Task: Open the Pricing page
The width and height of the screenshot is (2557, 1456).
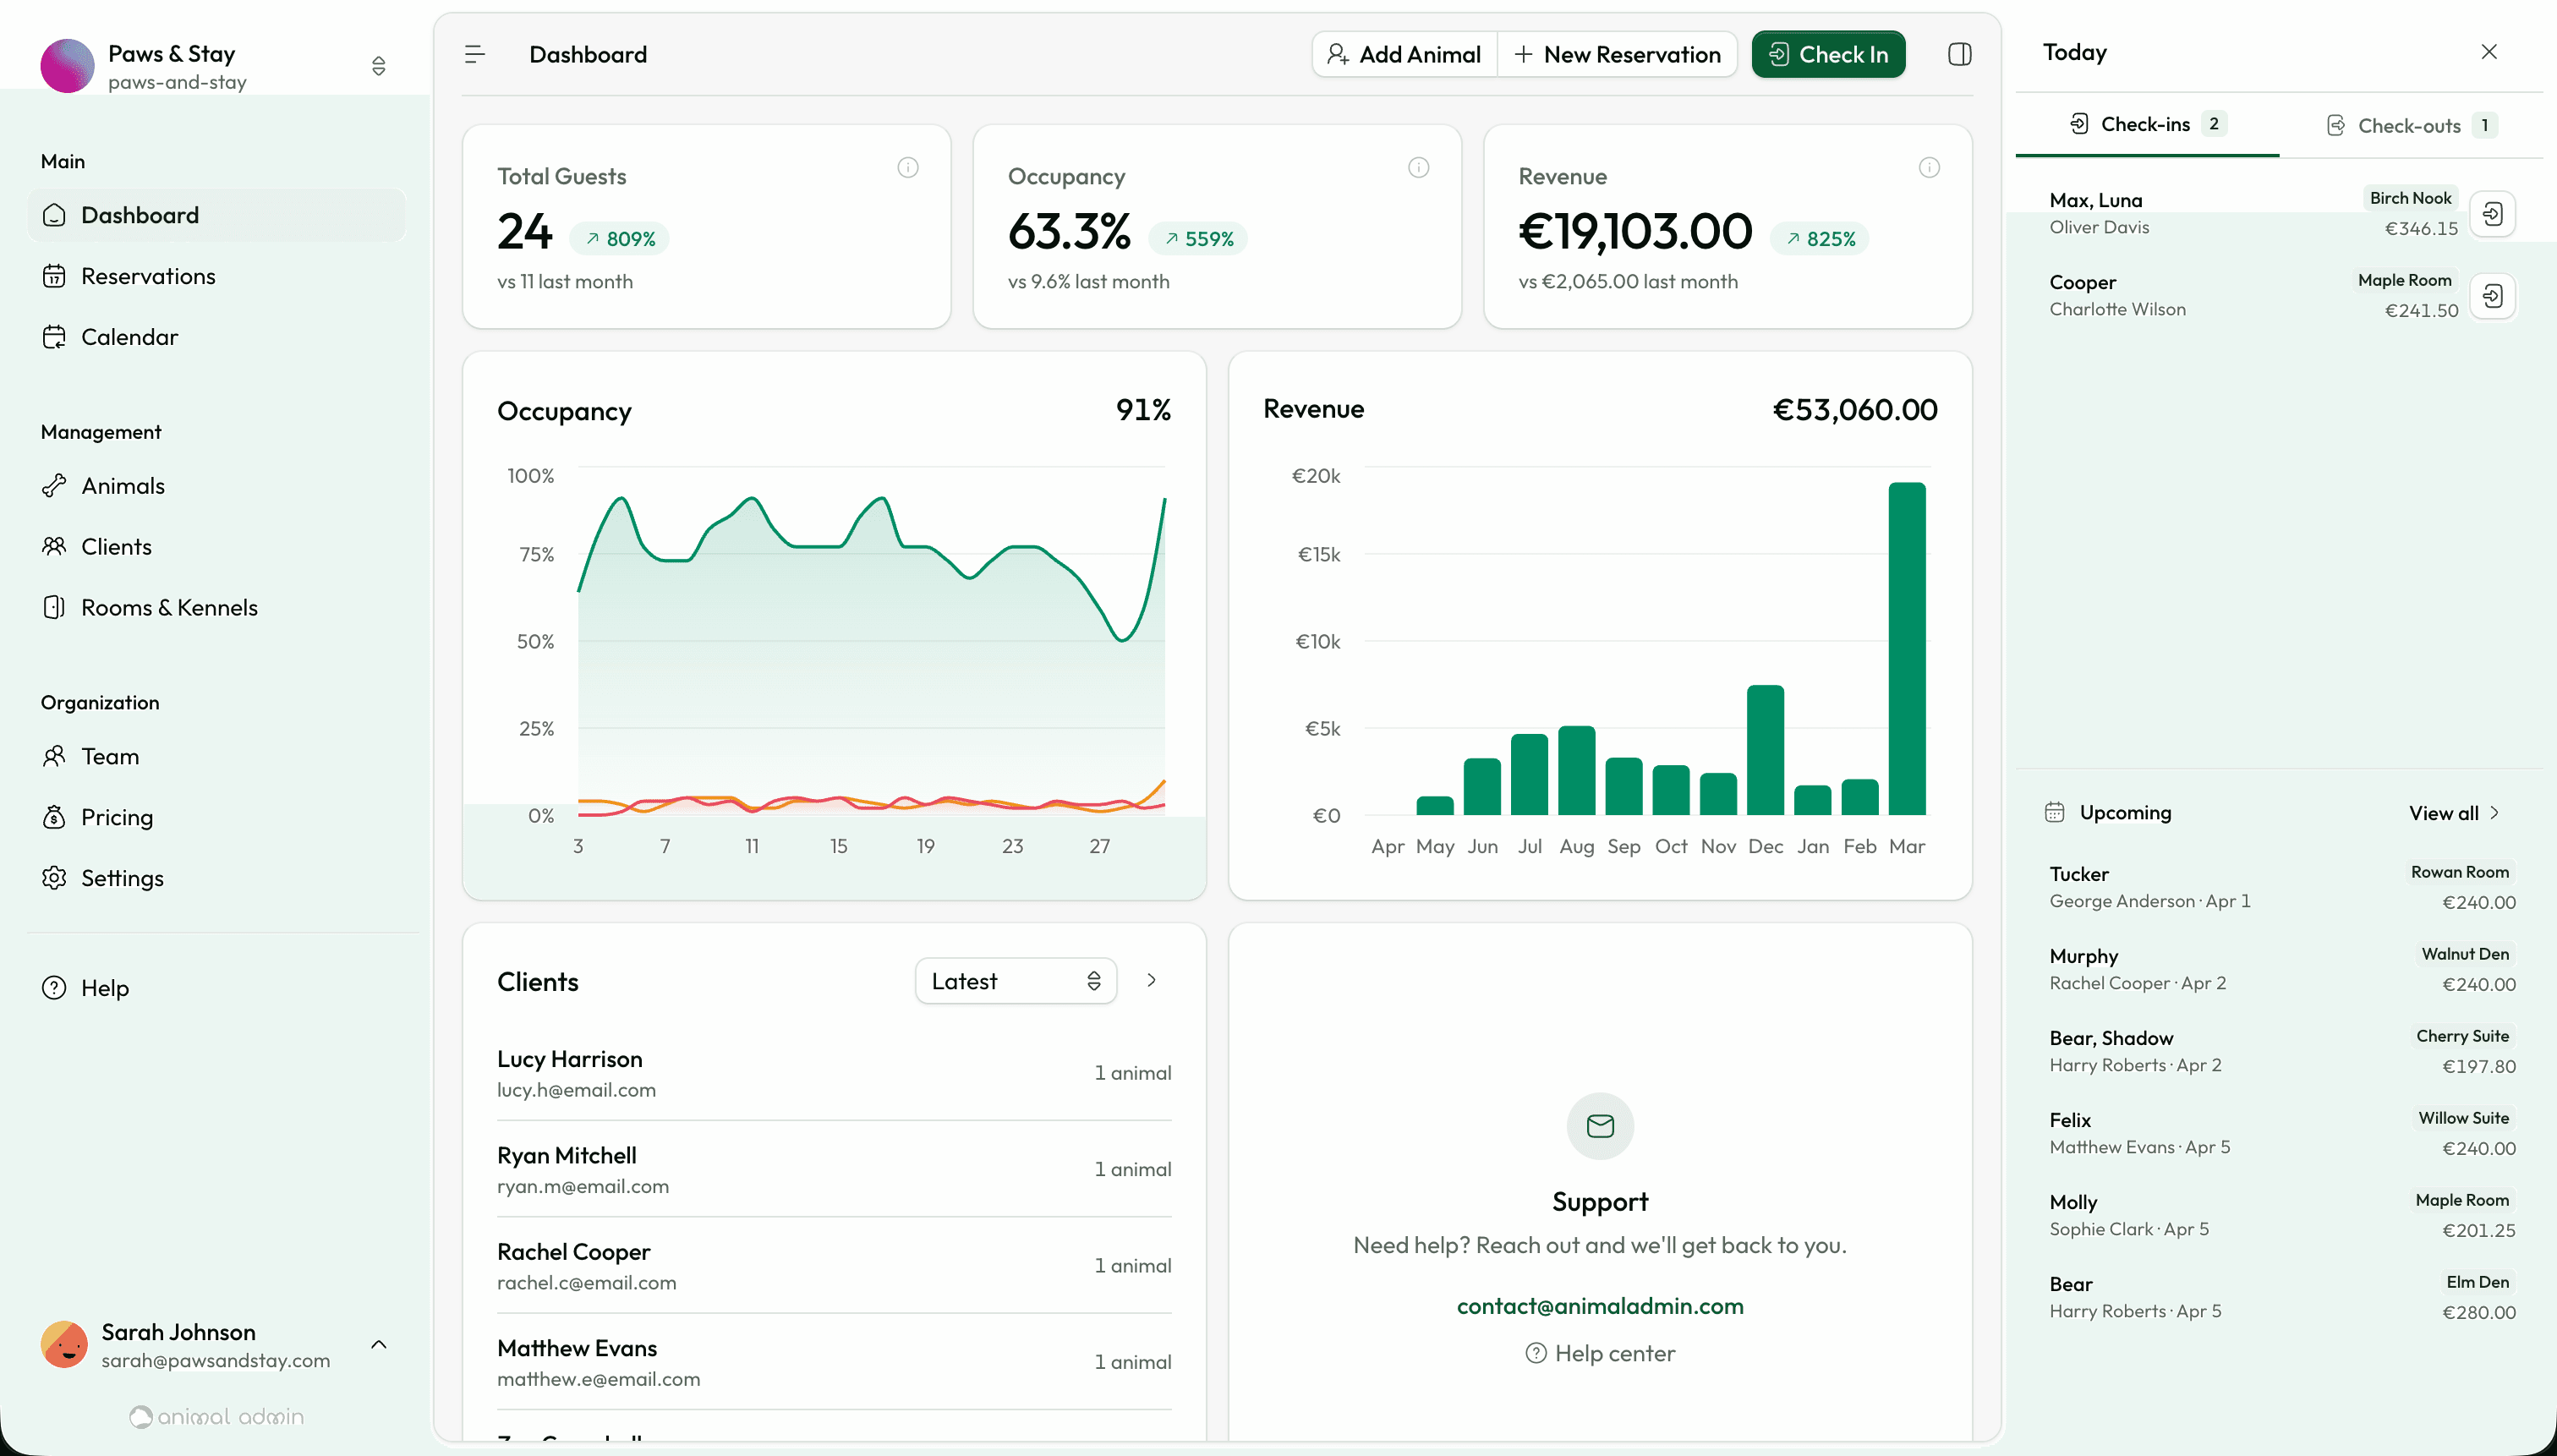Action: pos(116,817)
